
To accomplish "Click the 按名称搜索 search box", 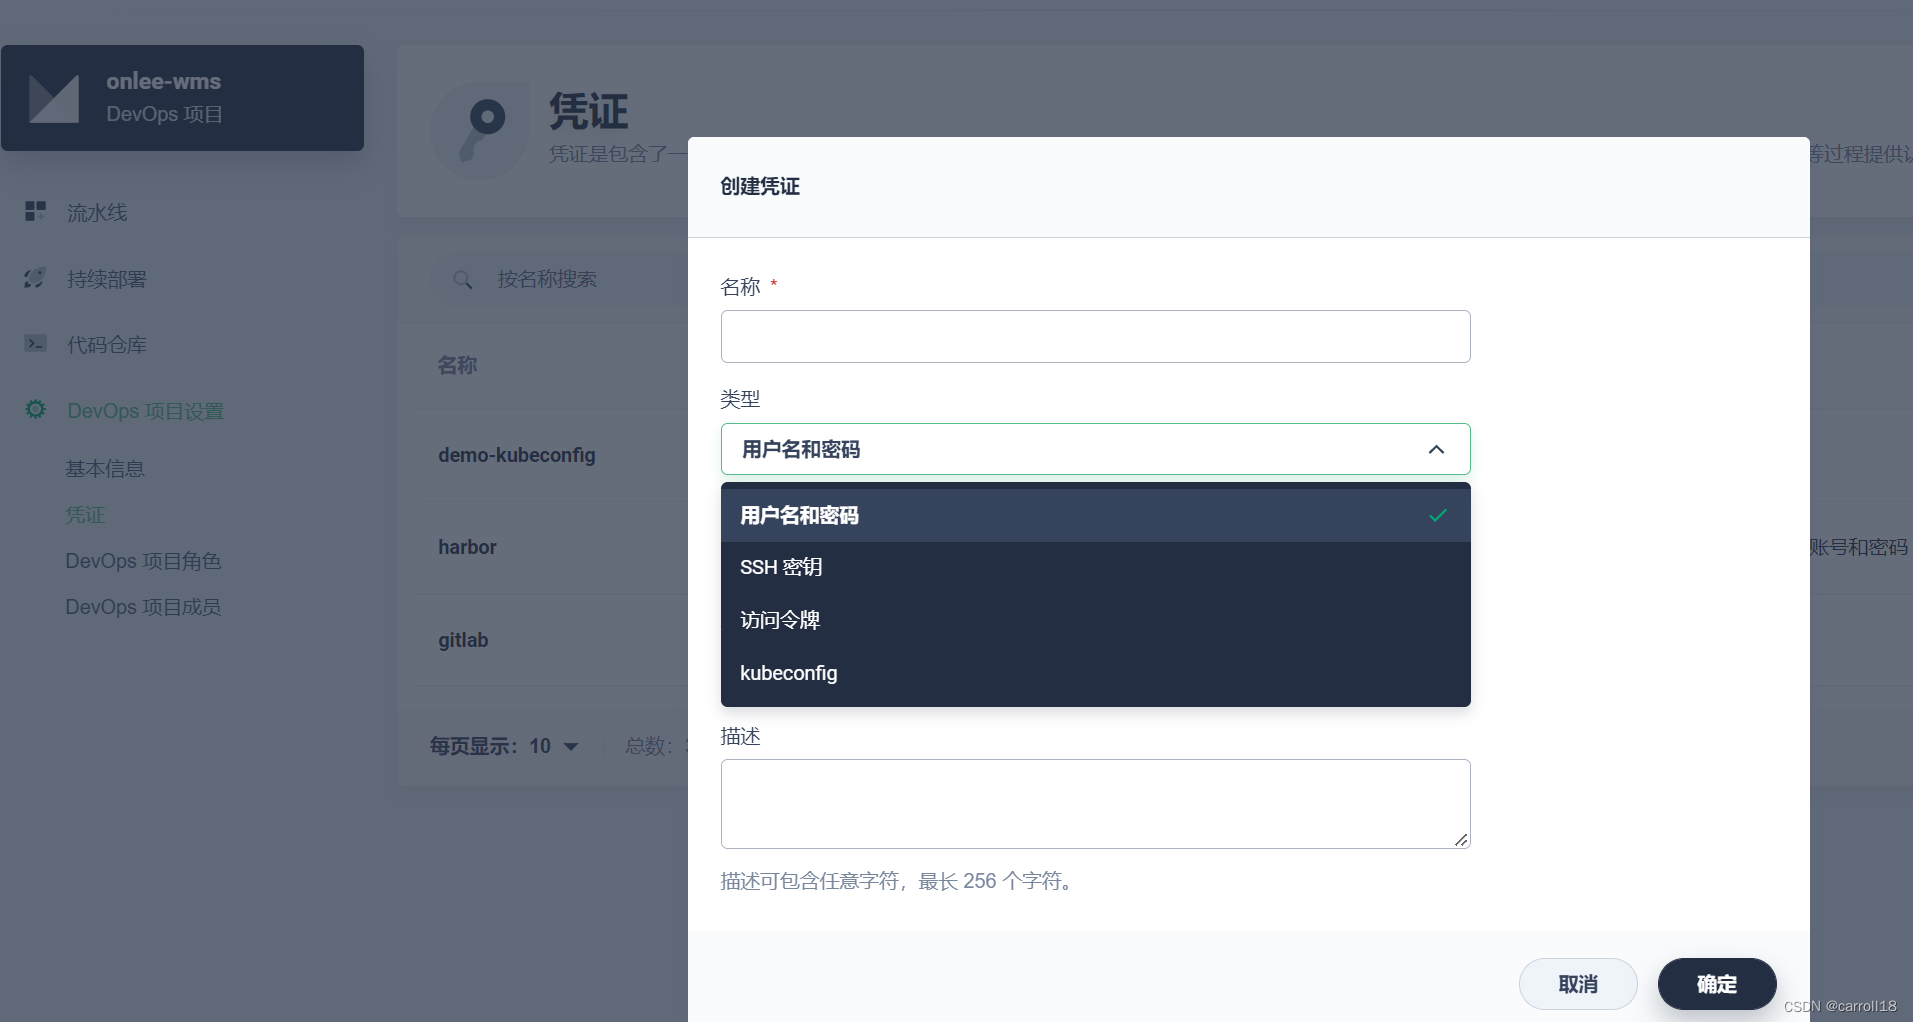I will click(x=560, y=279).
